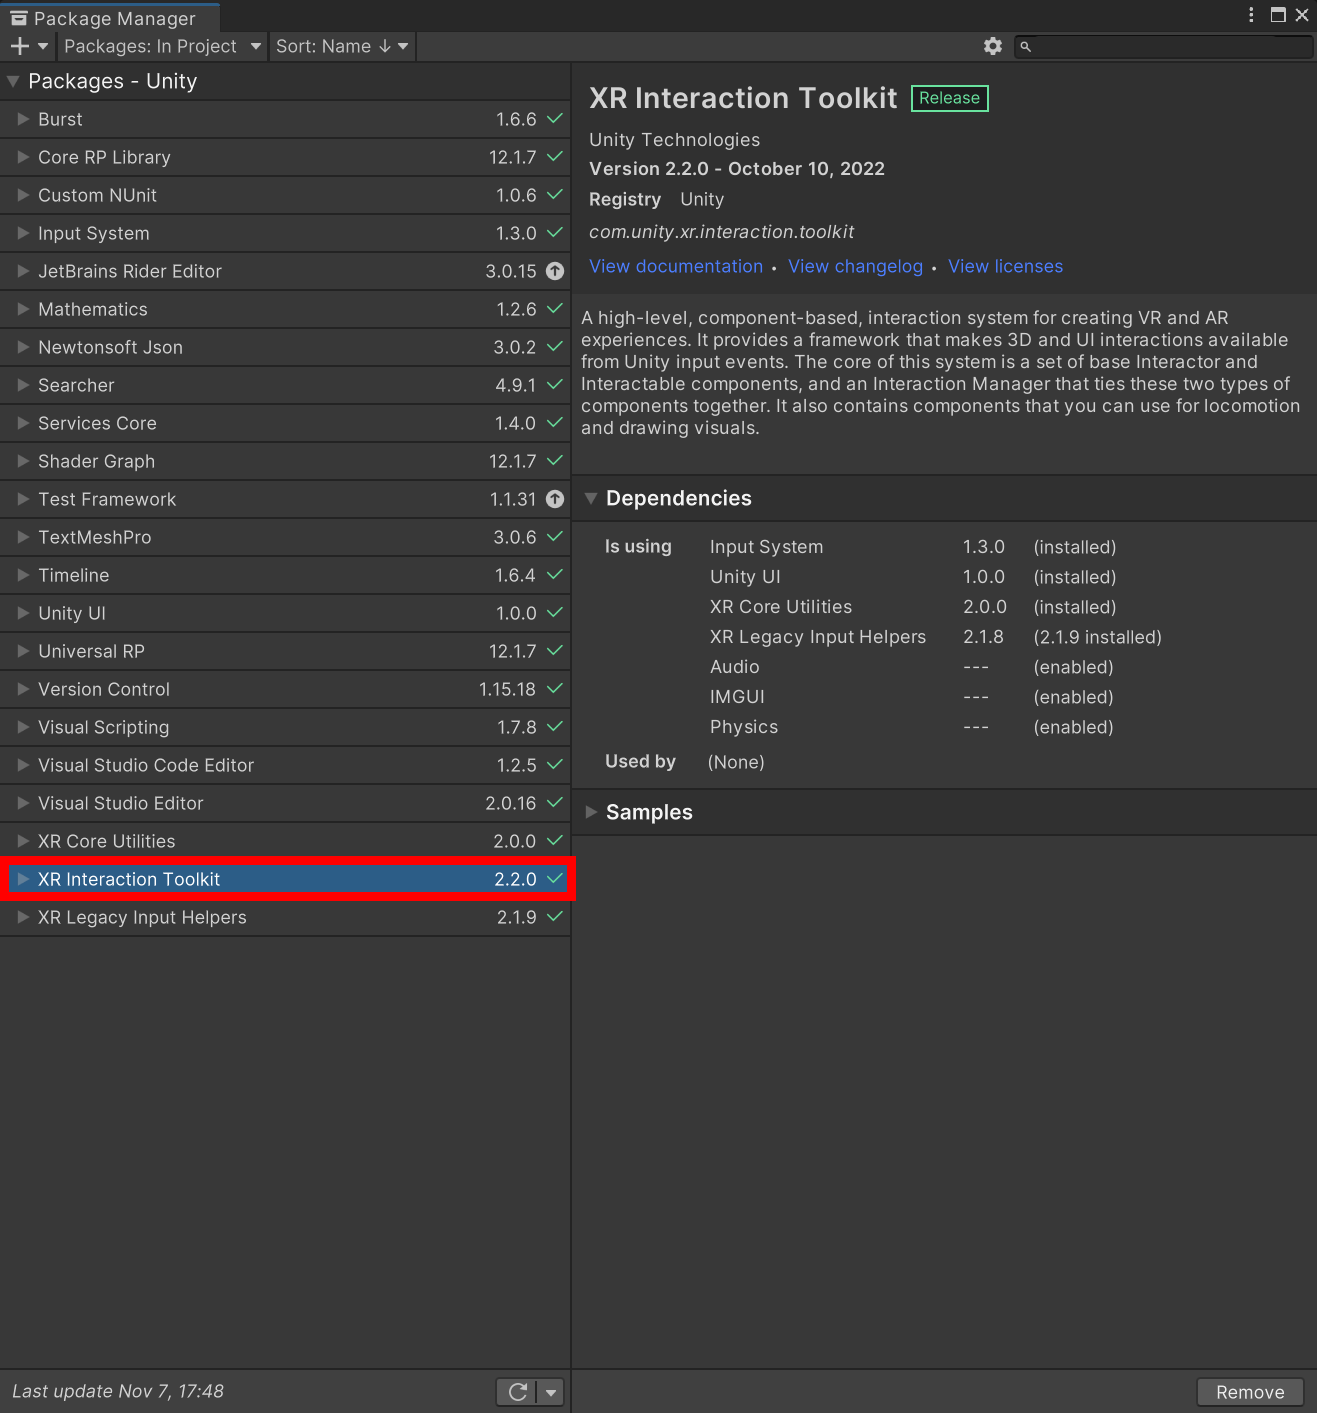This screenshot has width=1317, height=1413.
Task: Select the XR Core Utilities package row
Action: [285, 841]
